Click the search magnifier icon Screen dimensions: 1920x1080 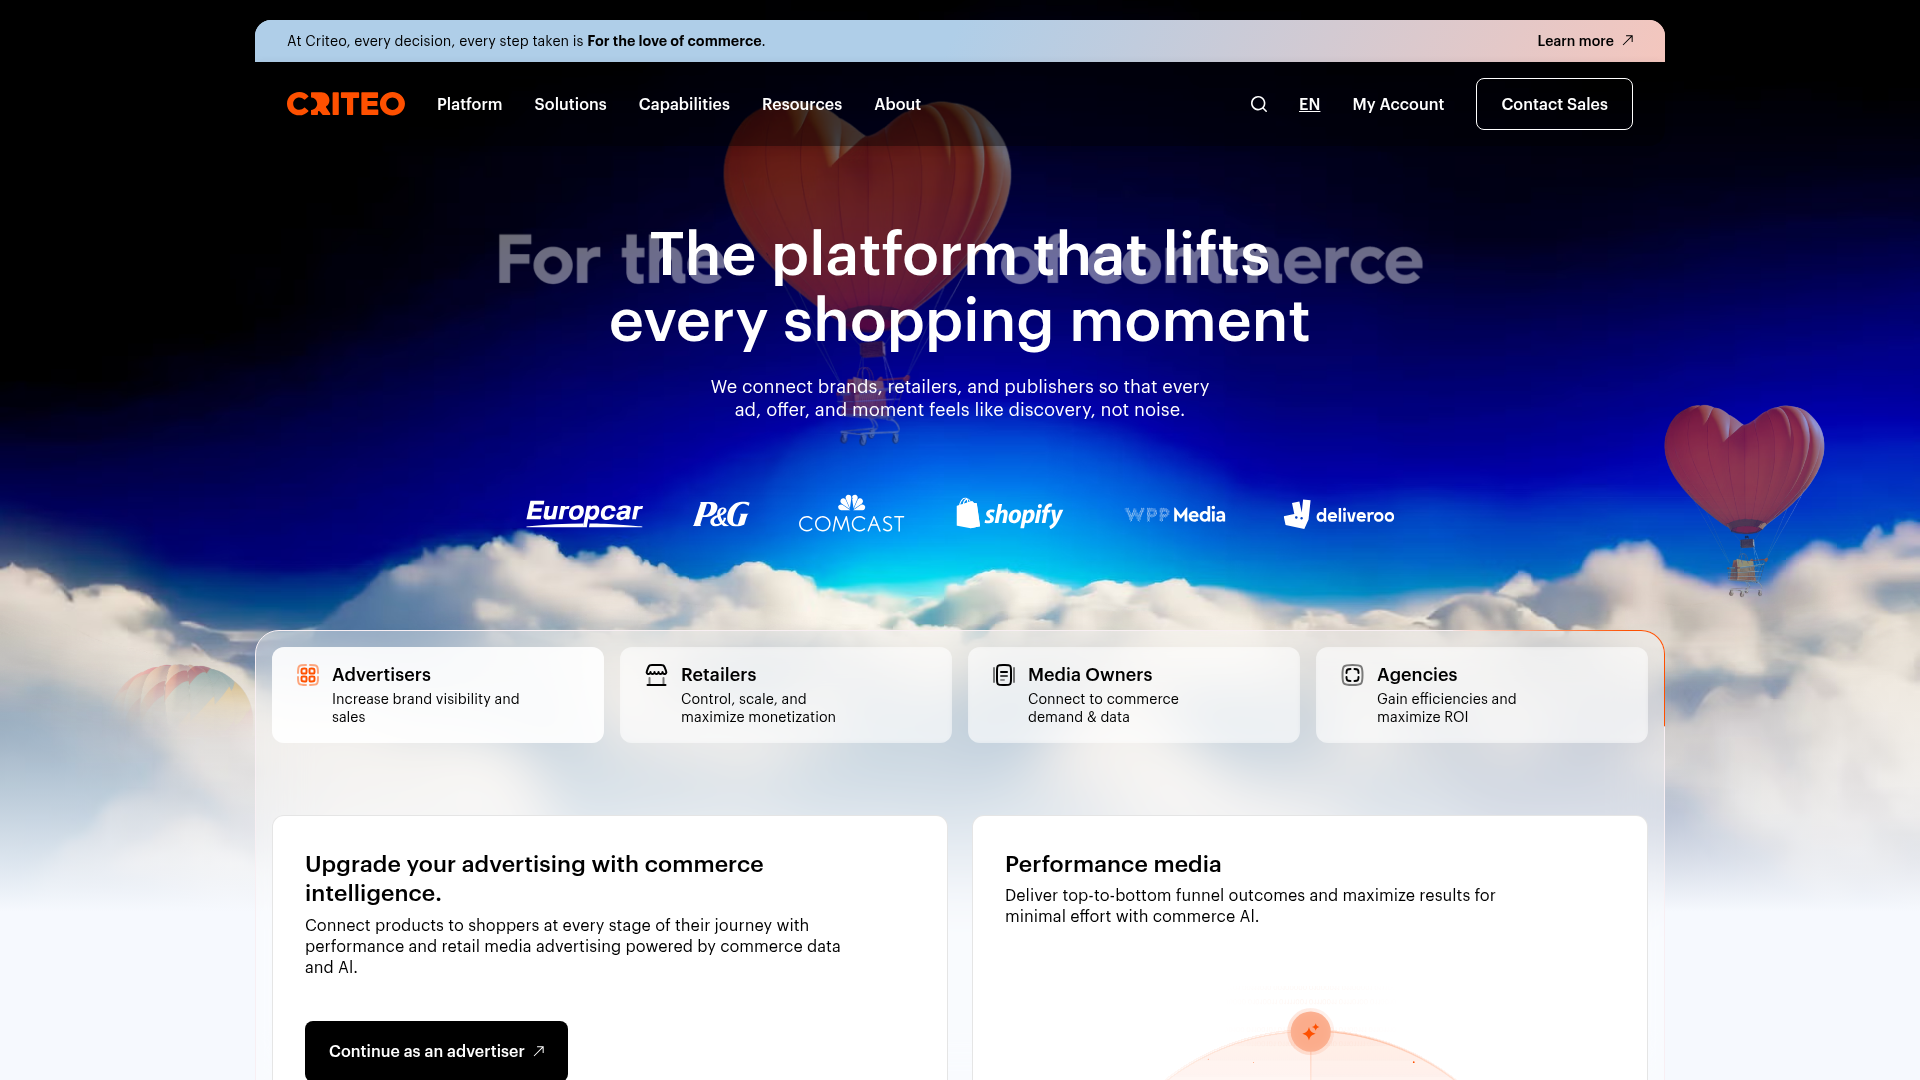[x=1258, y=104]
